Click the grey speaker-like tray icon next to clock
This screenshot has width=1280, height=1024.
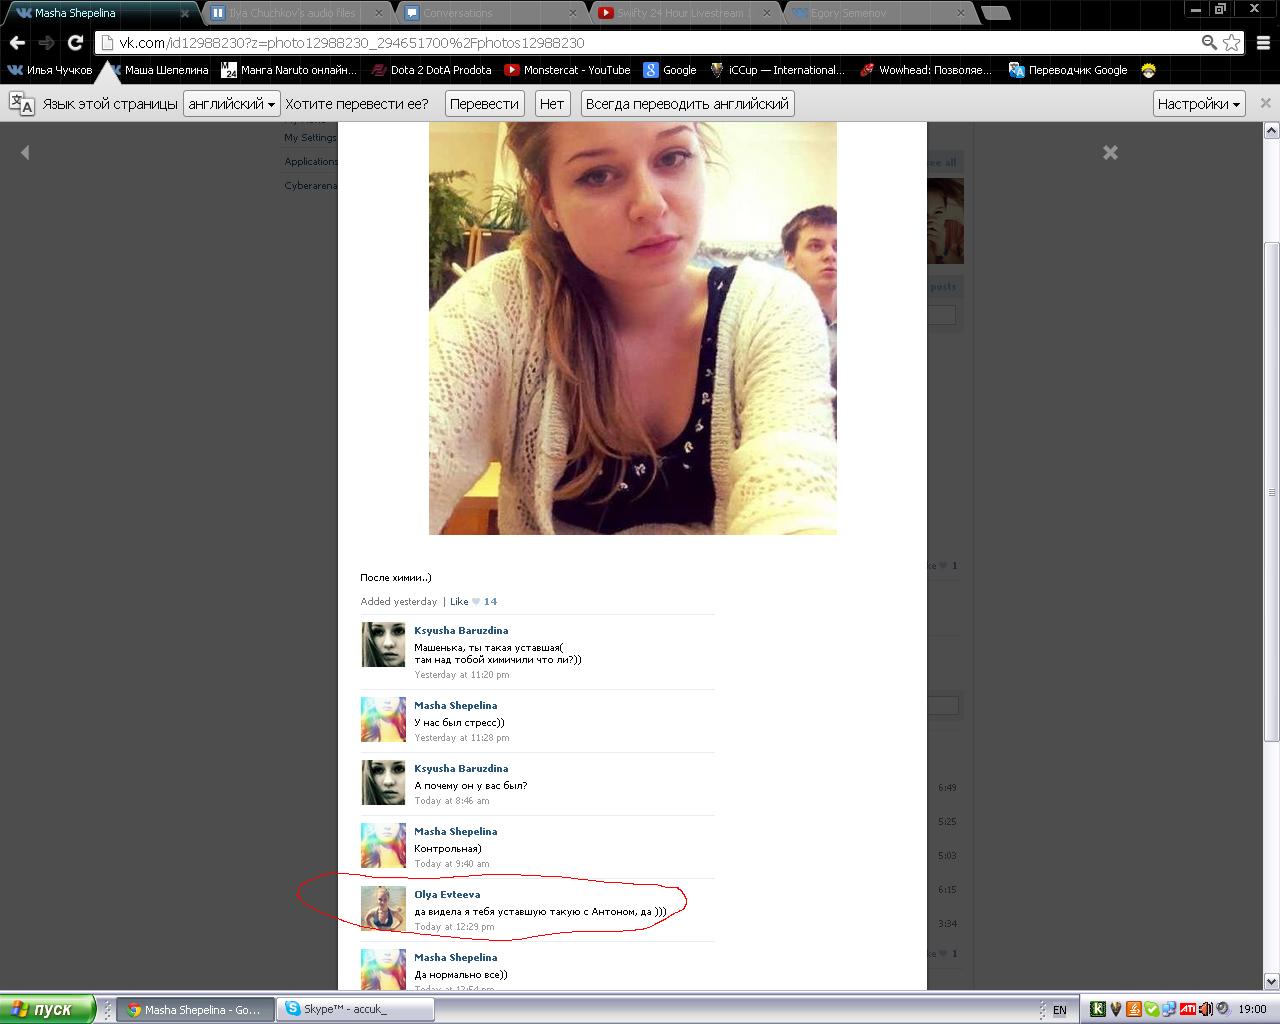[1222, 1009]
